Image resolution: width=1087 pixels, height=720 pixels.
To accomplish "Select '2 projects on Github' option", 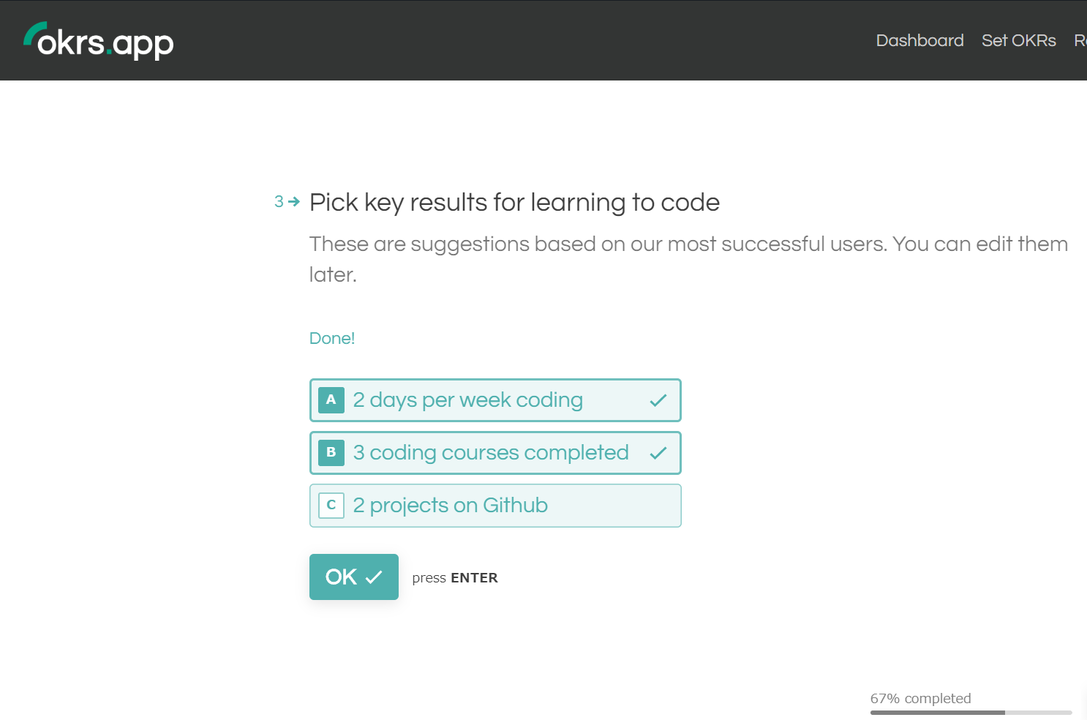I will 495,505.
